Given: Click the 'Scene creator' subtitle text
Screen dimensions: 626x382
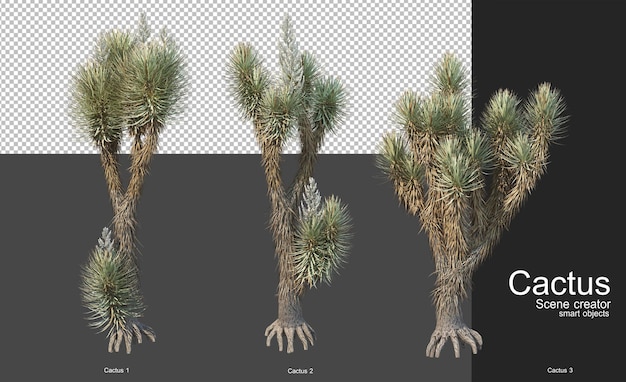Looking at the screenshot, I should 573,304.
